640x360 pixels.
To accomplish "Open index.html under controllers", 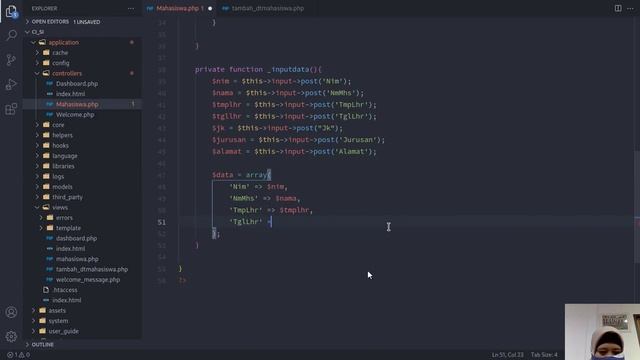I will point(71,94).
